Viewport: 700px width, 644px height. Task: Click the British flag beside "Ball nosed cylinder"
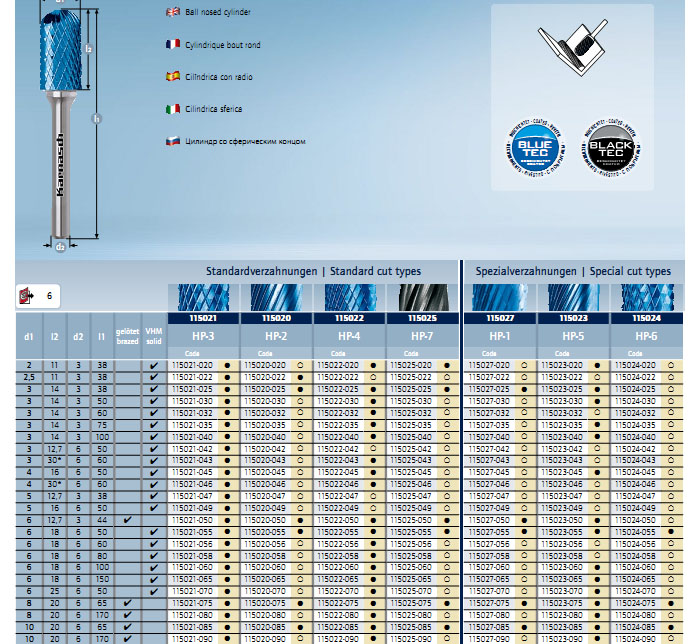[x=172, y=12]
